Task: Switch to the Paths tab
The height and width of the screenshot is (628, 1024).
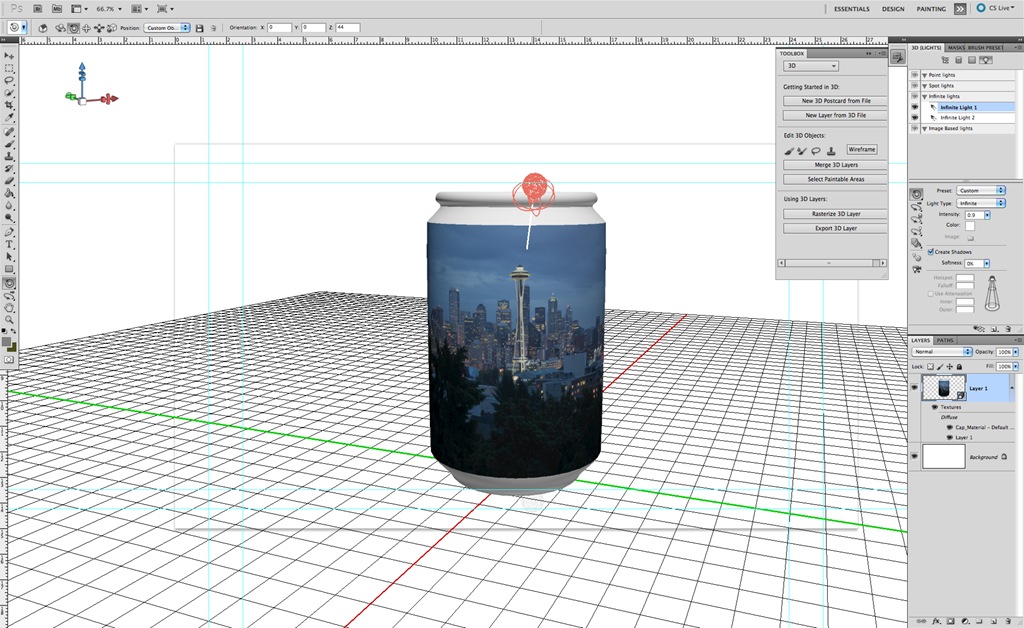Action: coord(947,340)
